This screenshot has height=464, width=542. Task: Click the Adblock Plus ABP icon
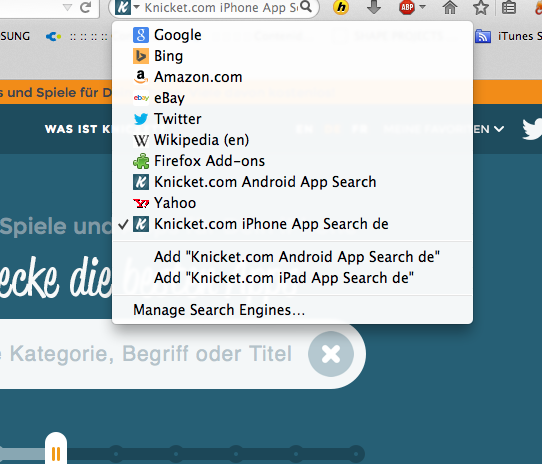coord(407,7)
